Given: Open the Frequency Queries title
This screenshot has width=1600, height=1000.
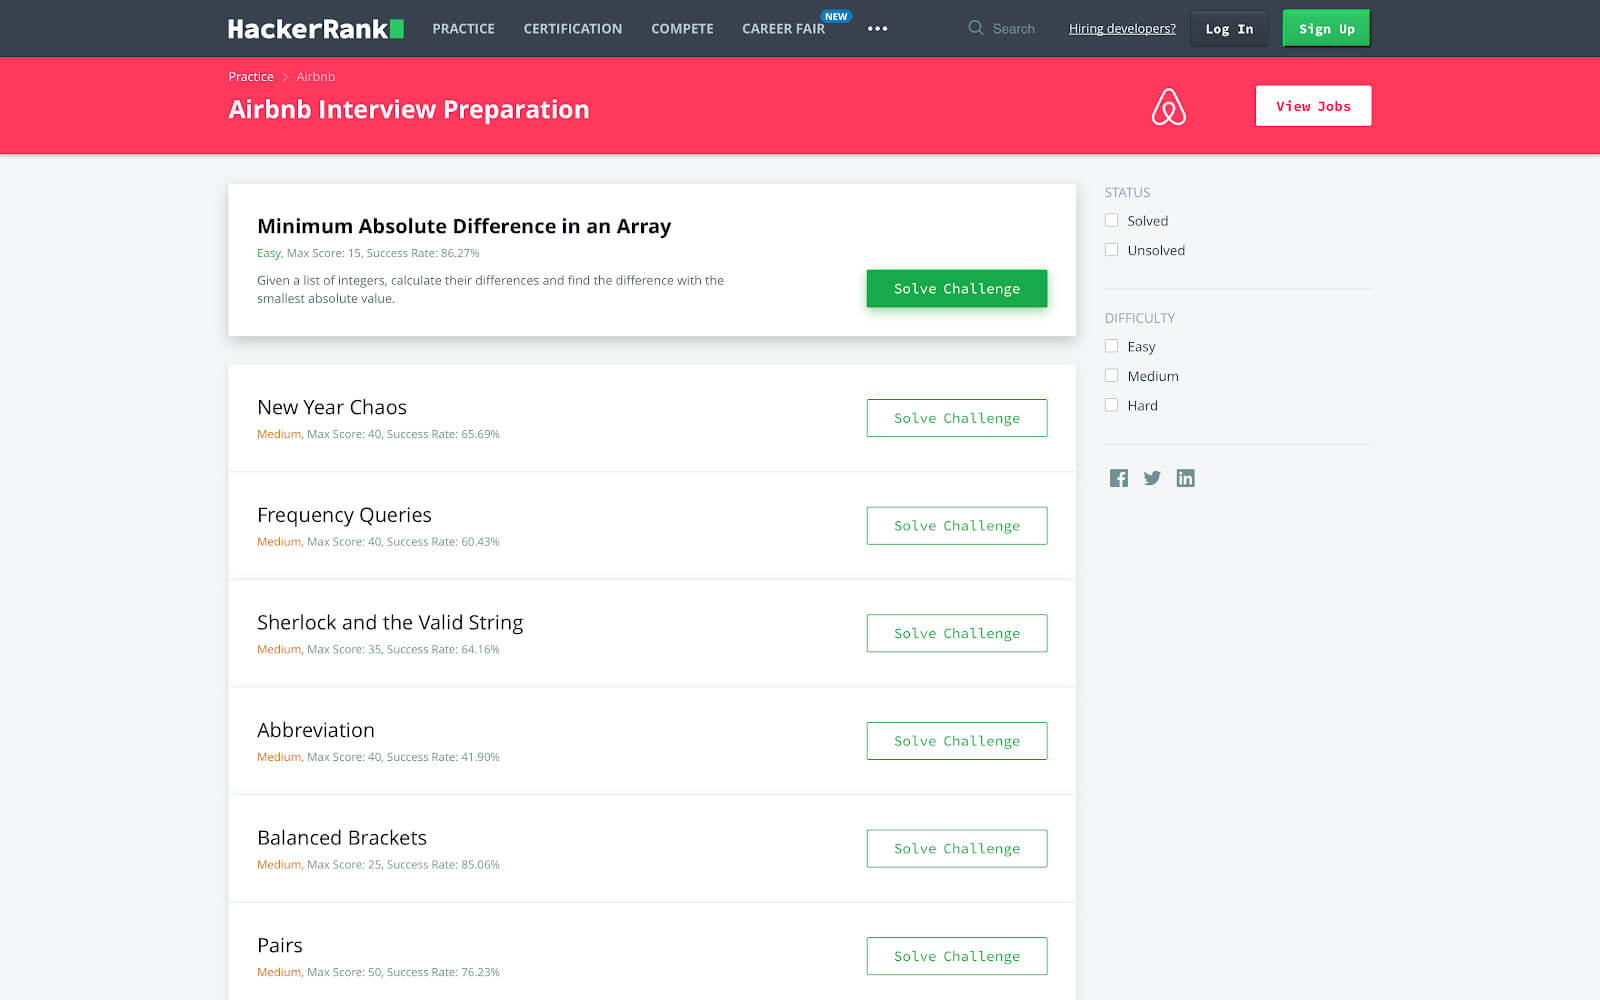Looking at the screenshot, I should click(x=344, y=515).
